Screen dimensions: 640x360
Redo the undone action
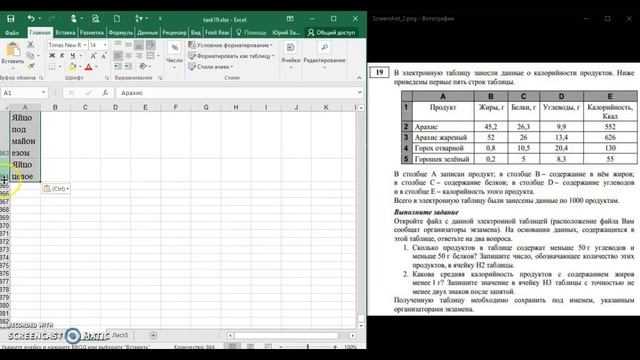(52, 19)
